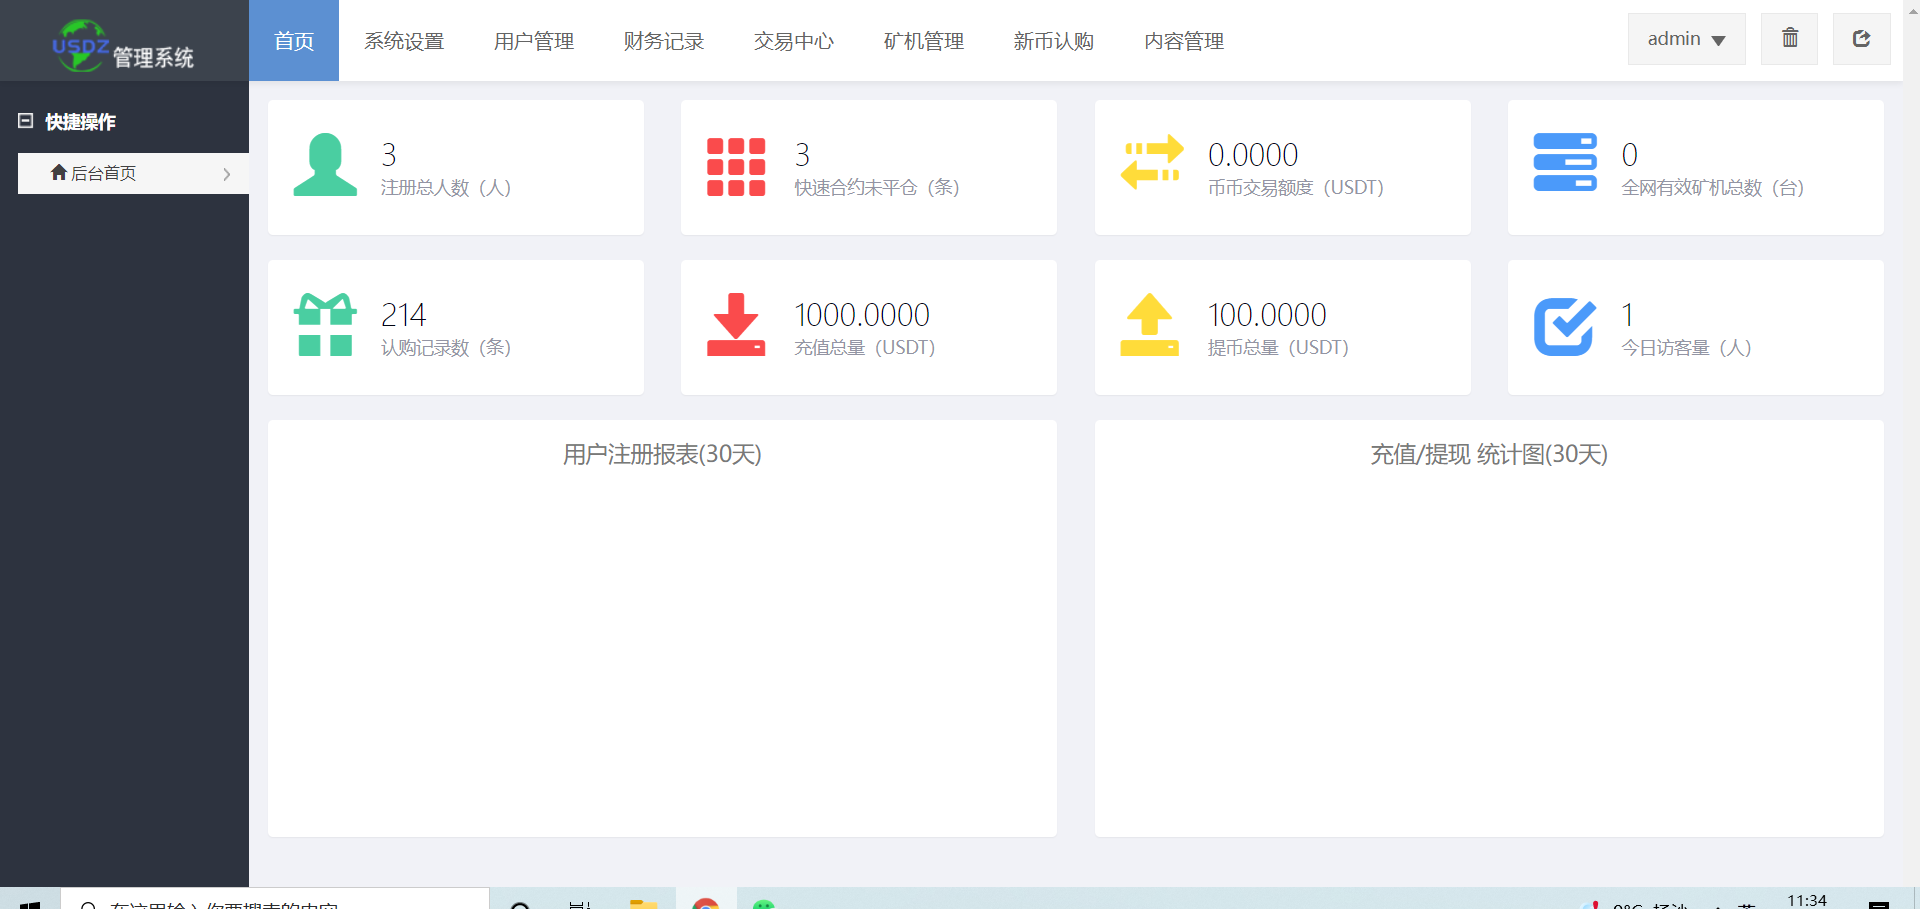Click the 注册总人数（人）label
The width and height of the screenshot is (1920, 909).
coord(446,188)
